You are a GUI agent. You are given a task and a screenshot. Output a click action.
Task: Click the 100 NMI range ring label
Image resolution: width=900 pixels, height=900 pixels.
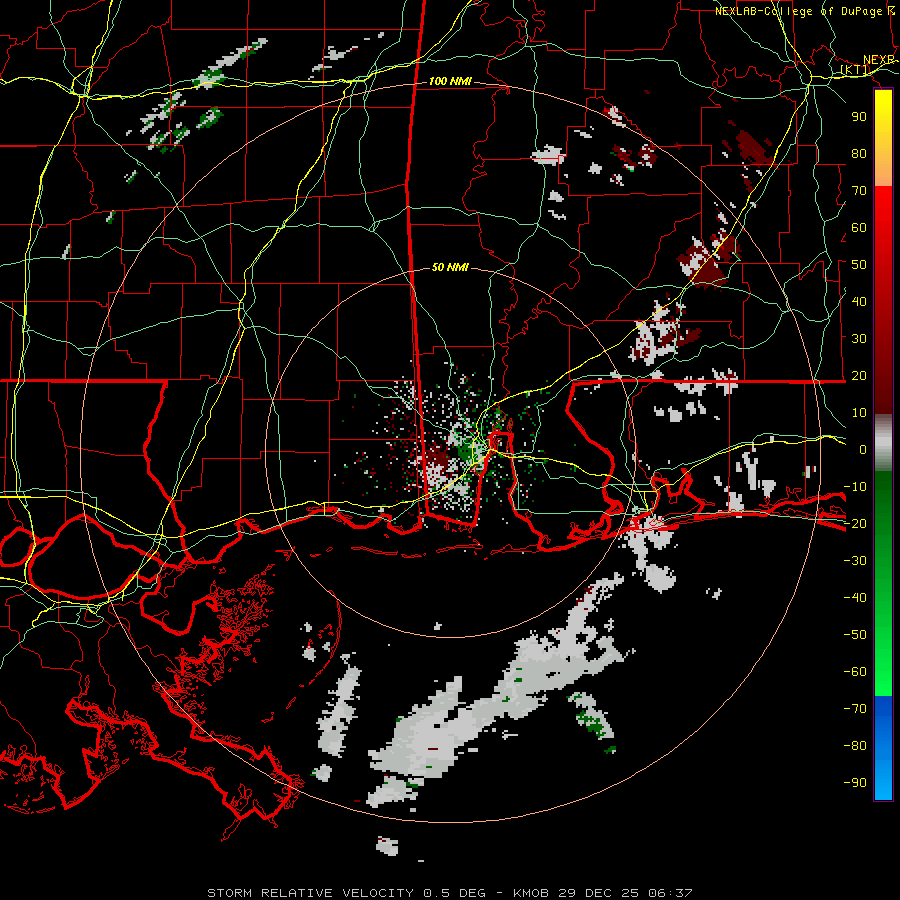click(x=450, y=82)
